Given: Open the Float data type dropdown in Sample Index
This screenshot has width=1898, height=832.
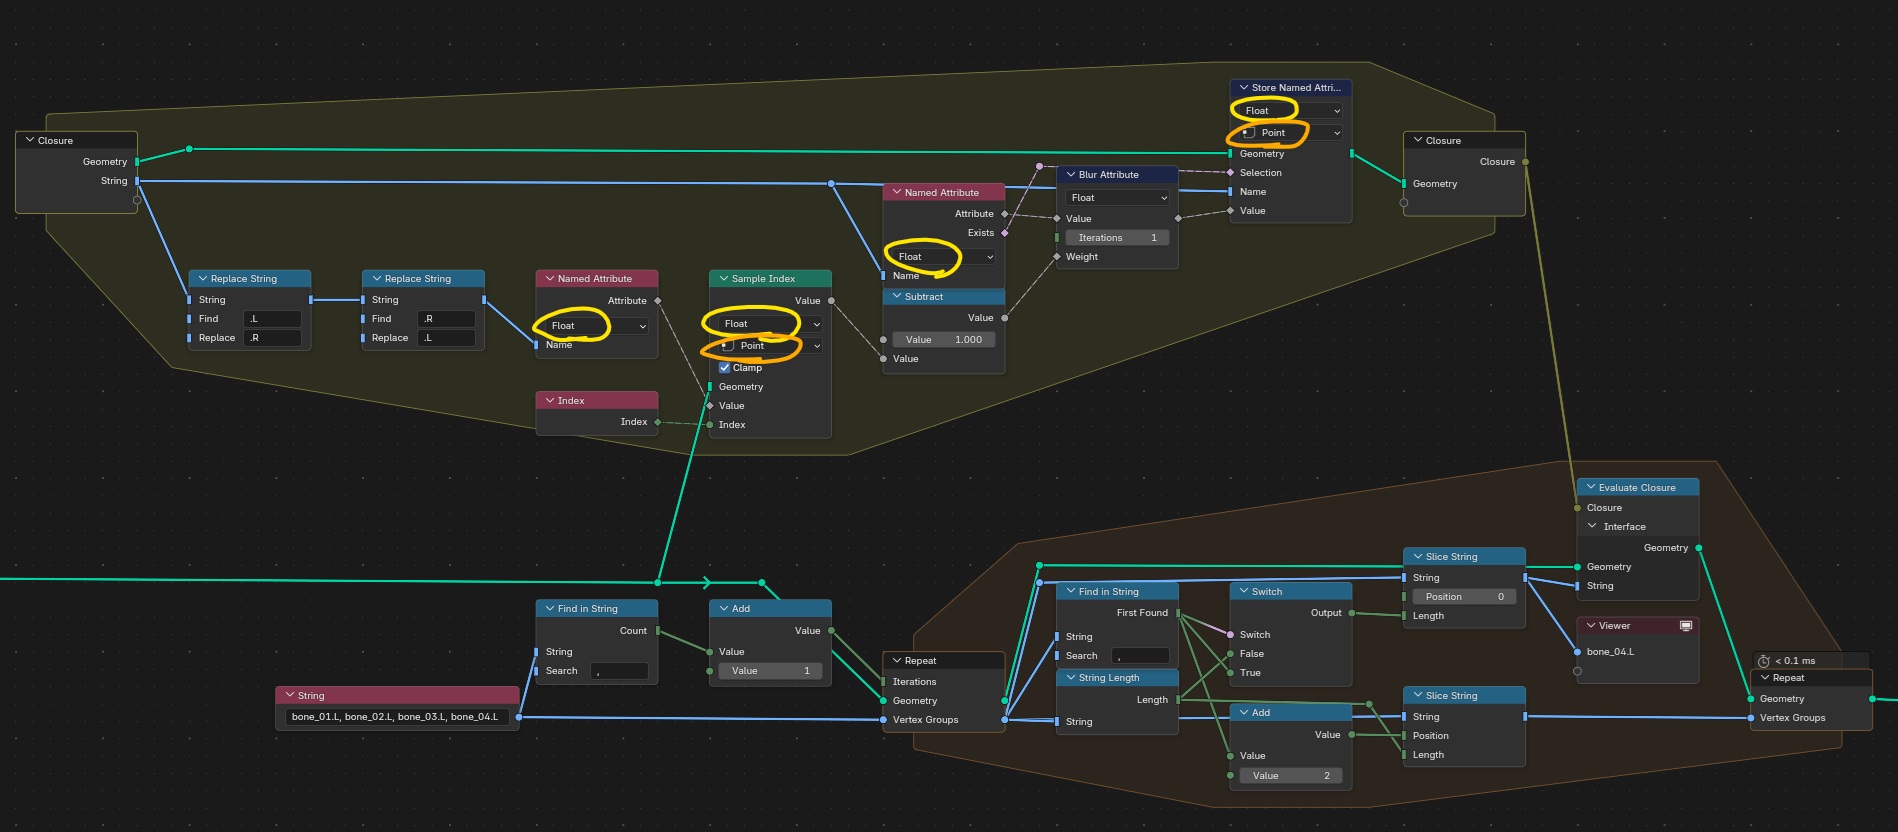Looking at the screenshot, I should (769, 324).
